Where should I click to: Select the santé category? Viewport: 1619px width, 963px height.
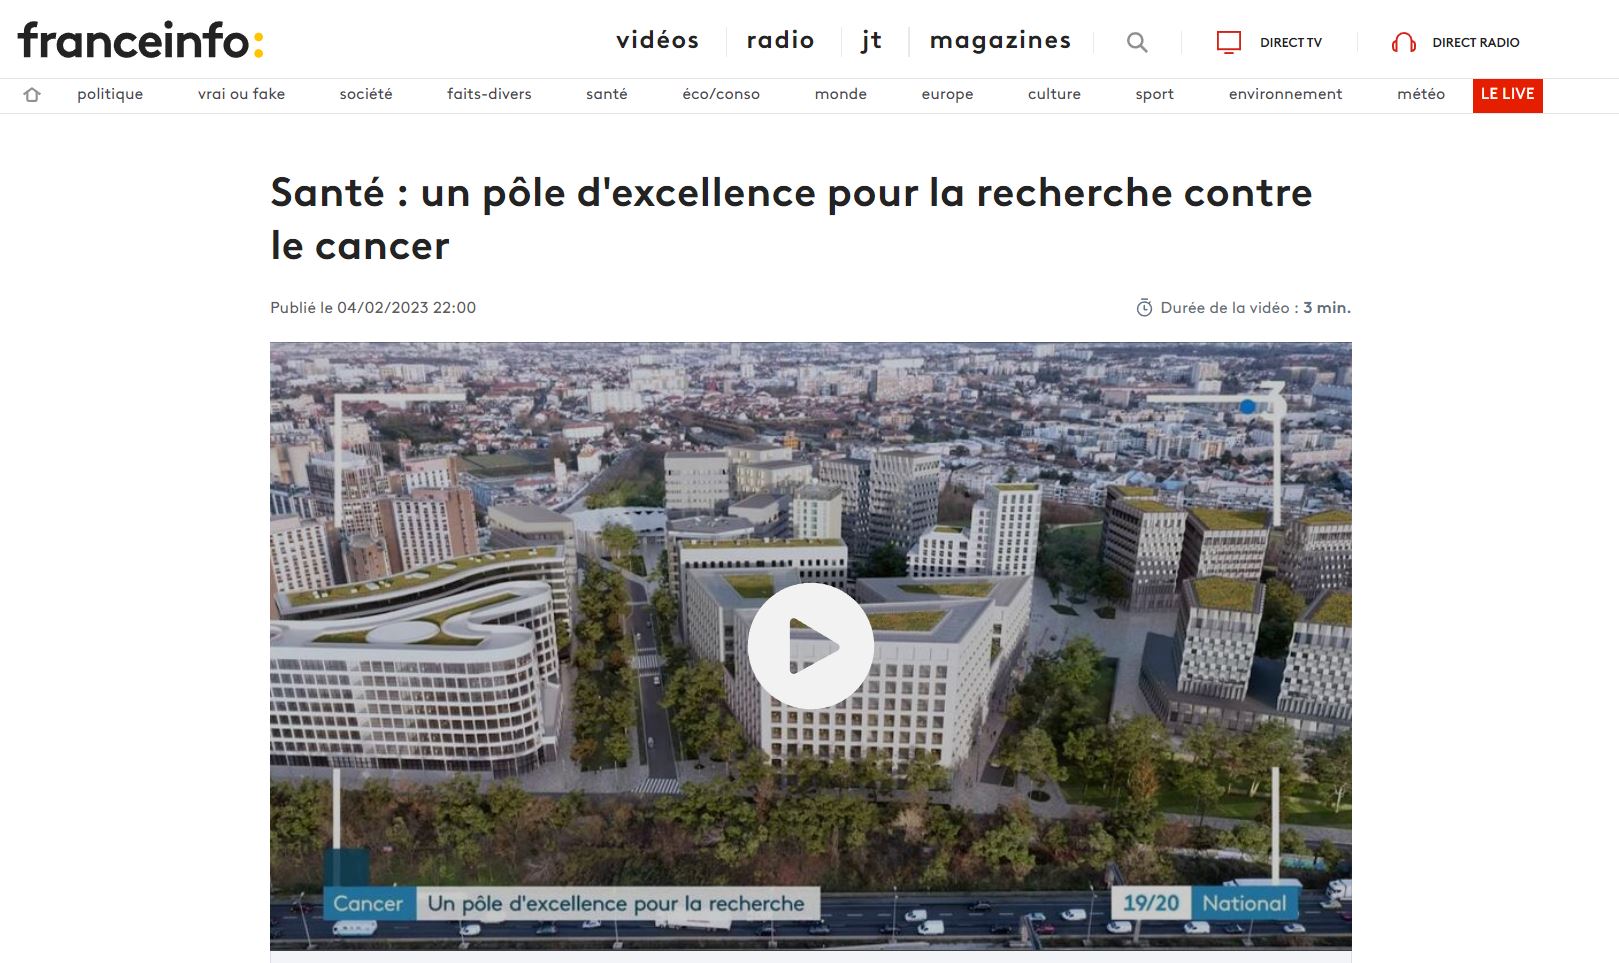click(x=607, y=94)
